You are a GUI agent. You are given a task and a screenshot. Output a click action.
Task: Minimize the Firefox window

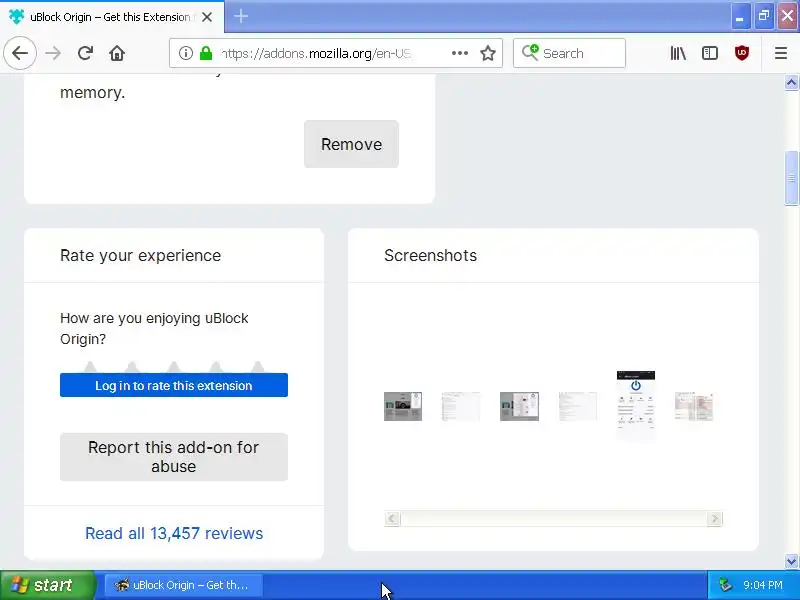point(739,17)
